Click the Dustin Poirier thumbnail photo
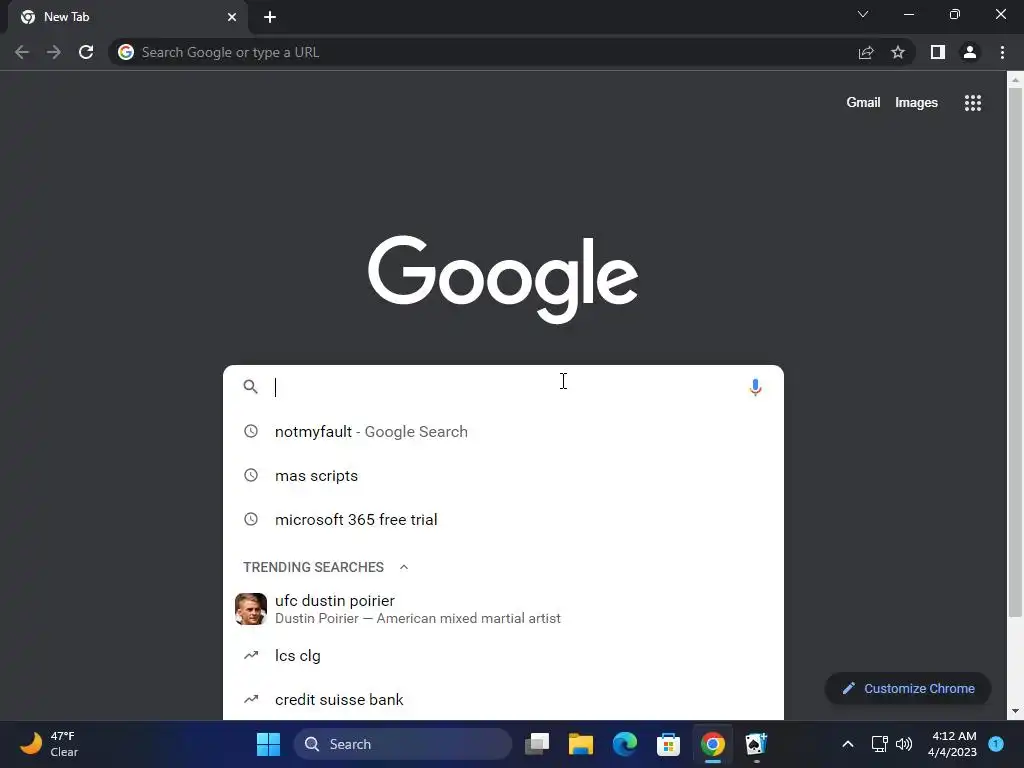1024x768 pixels. [x=251, y=609]
